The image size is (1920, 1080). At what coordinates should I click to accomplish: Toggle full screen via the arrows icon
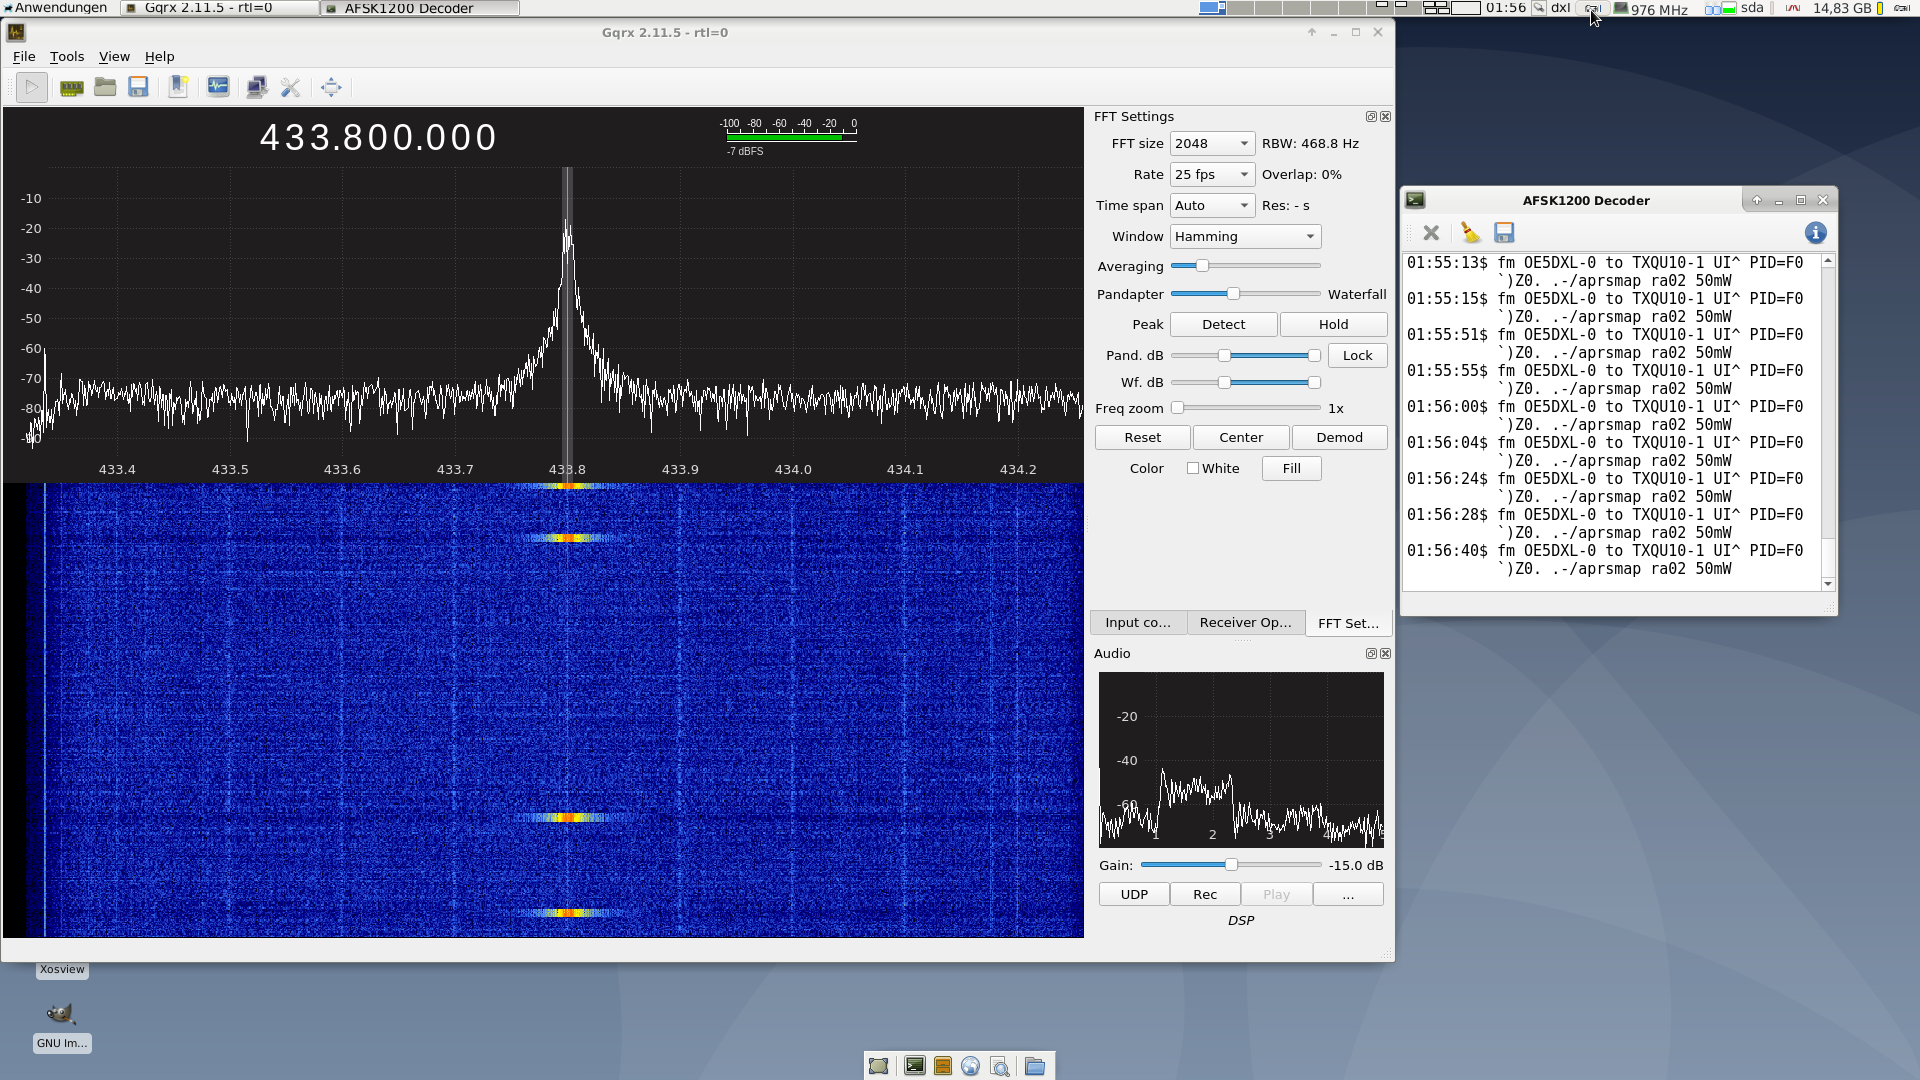click(x=331, y=88)
